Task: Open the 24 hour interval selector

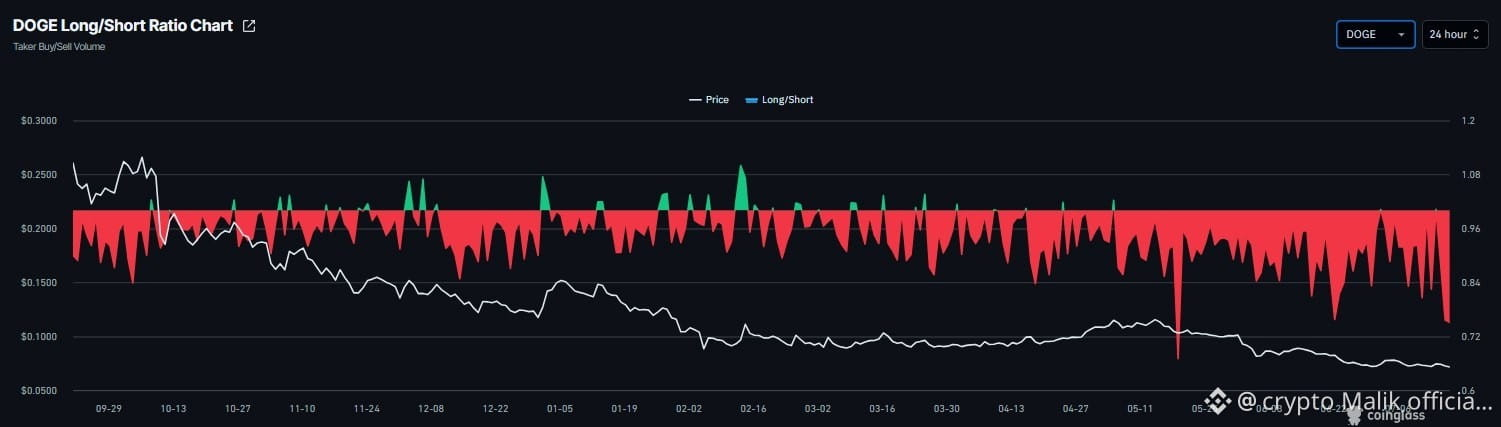Action: pyautogui.click(x=1455, y=34)
